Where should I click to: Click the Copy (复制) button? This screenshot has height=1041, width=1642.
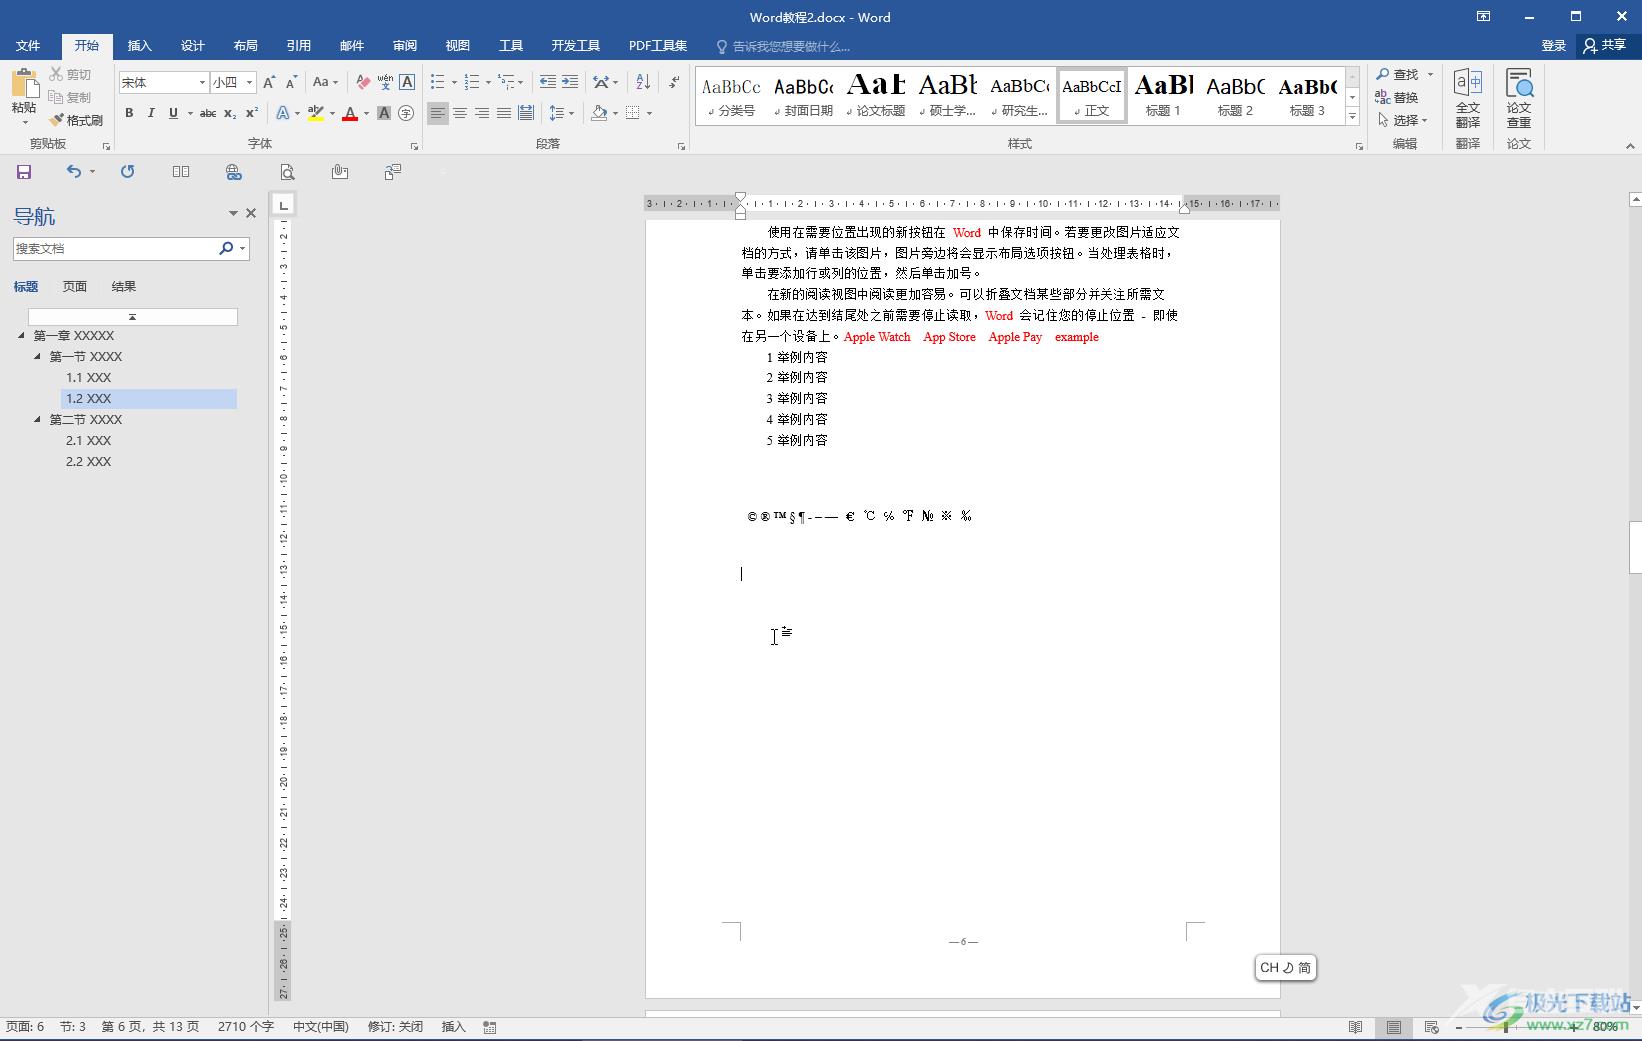point(70,97)
